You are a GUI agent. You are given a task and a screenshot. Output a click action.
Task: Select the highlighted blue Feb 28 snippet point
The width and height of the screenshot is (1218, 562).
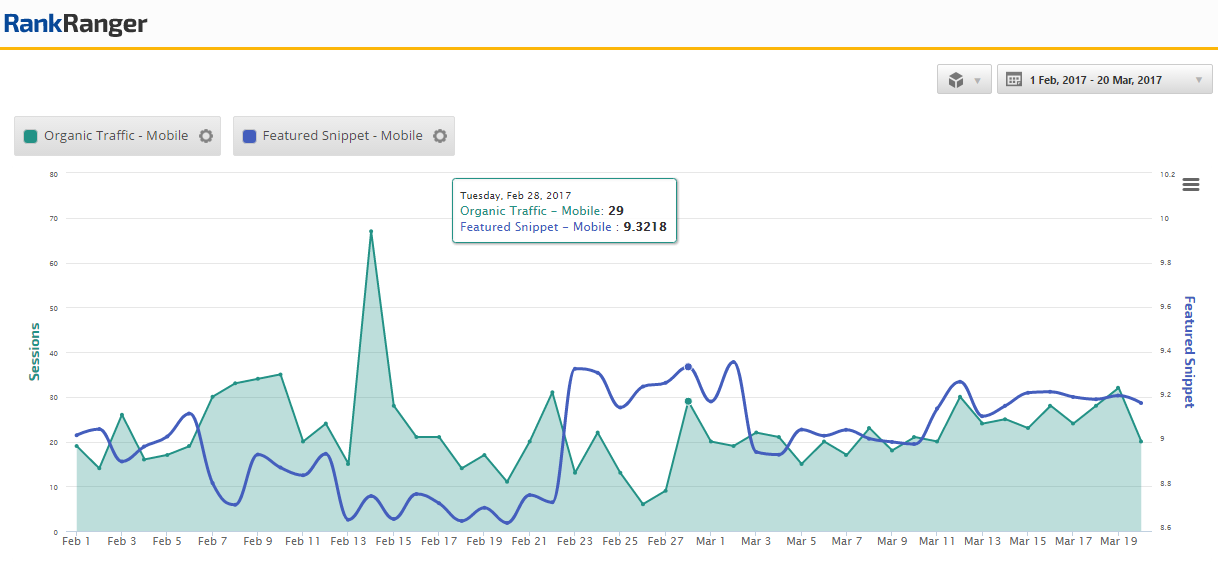click(688, 367)
